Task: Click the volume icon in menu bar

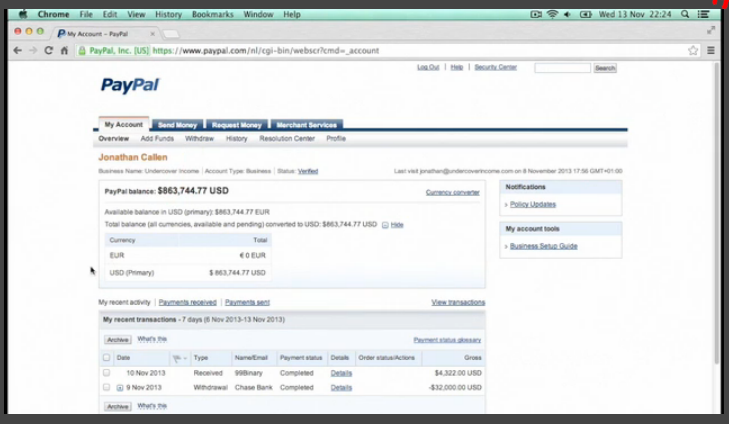Action: click(x=568, y=14)
